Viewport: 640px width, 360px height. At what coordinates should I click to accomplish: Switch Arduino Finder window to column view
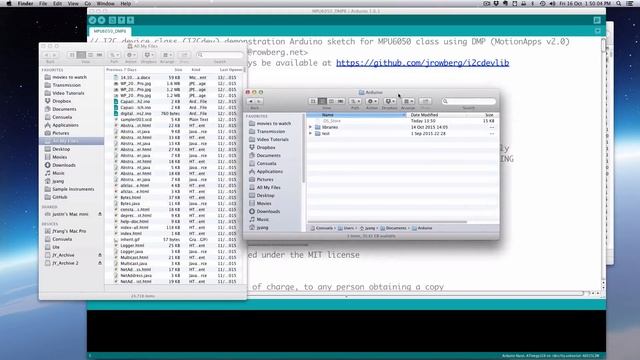click(x=331, y=101)
